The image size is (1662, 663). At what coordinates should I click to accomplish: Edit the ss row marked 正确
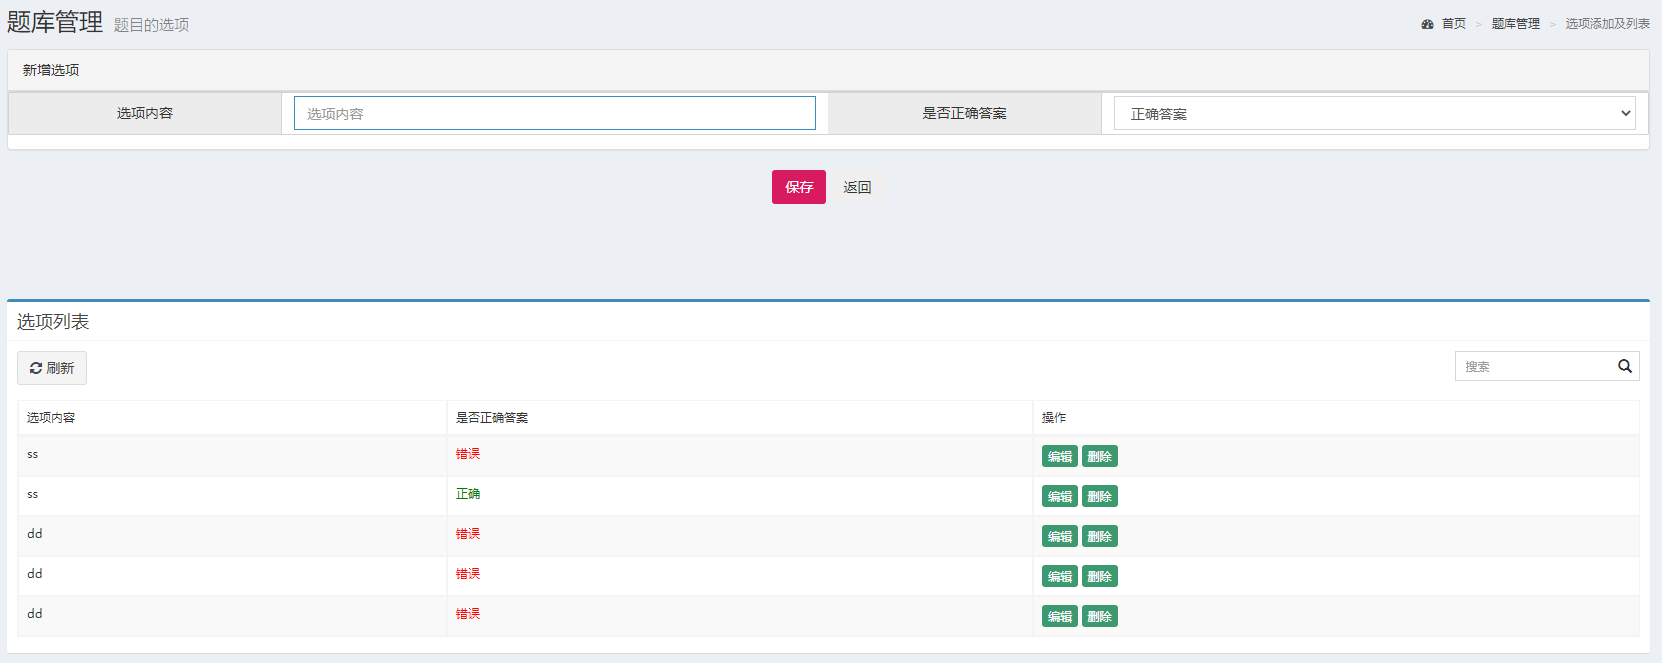pyautogui.click(x=1060, y=496)
